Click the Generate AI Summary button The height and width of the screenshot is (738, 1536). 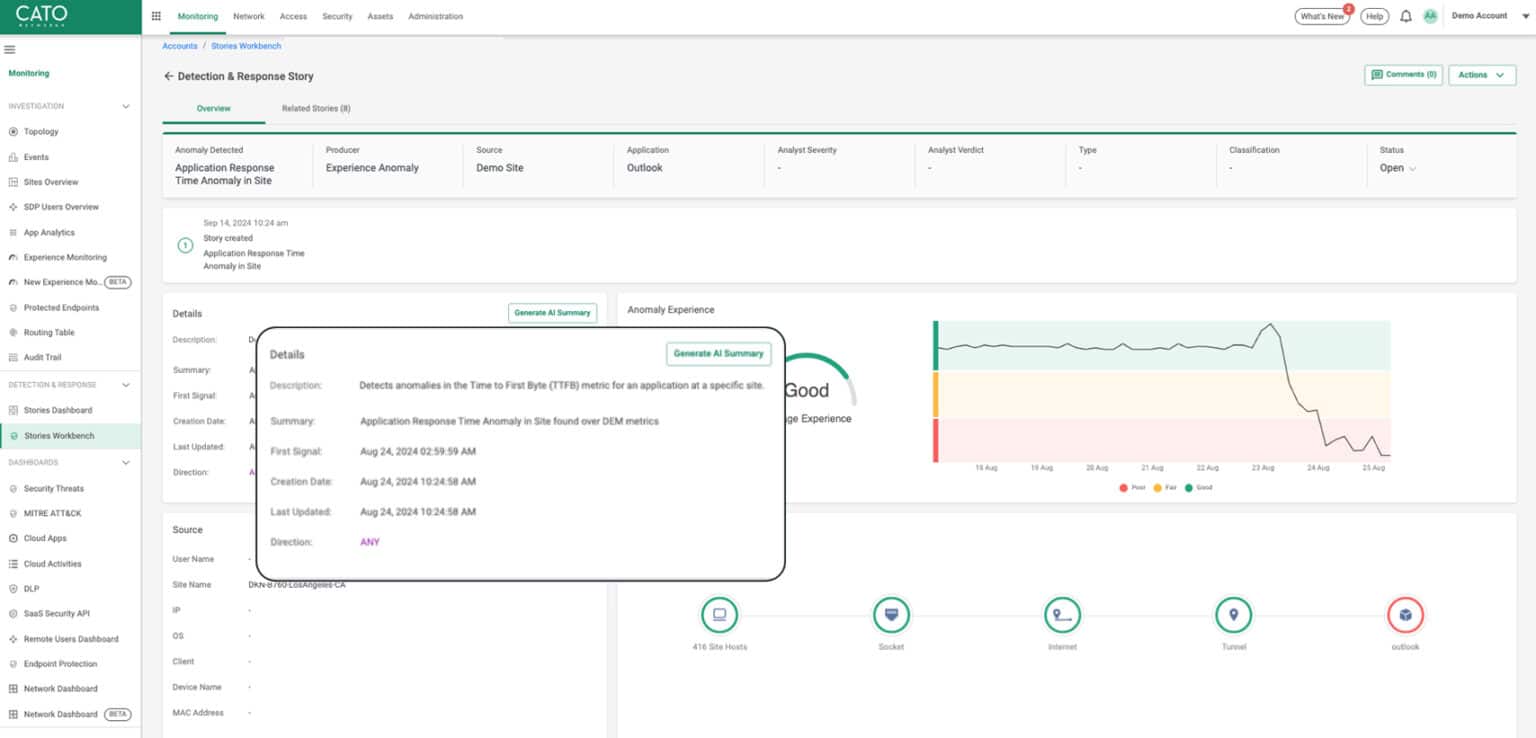(720, 353)
